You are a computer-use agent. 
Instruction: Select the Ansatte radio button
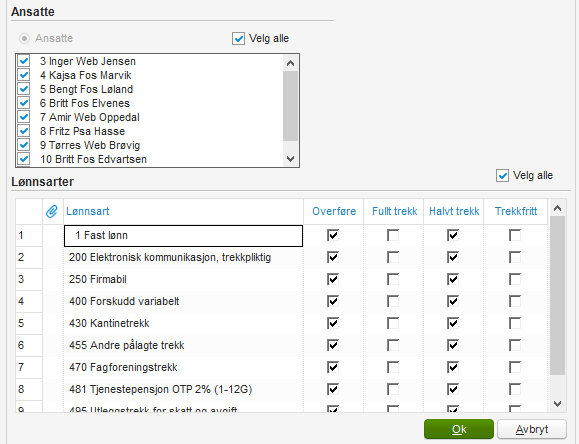(24, 38)
